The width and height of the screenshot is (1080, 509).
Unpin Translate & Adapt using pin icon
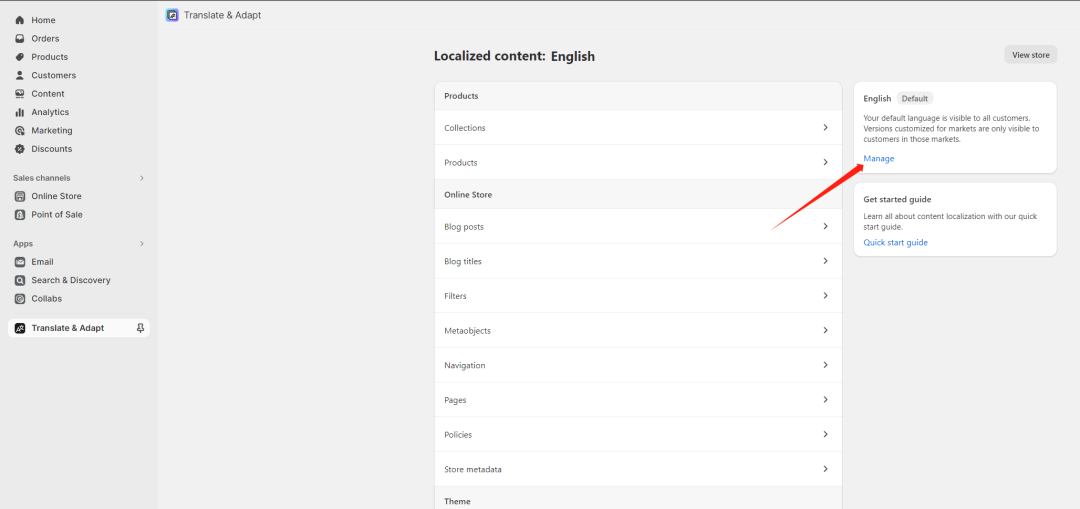pos(141,328)
